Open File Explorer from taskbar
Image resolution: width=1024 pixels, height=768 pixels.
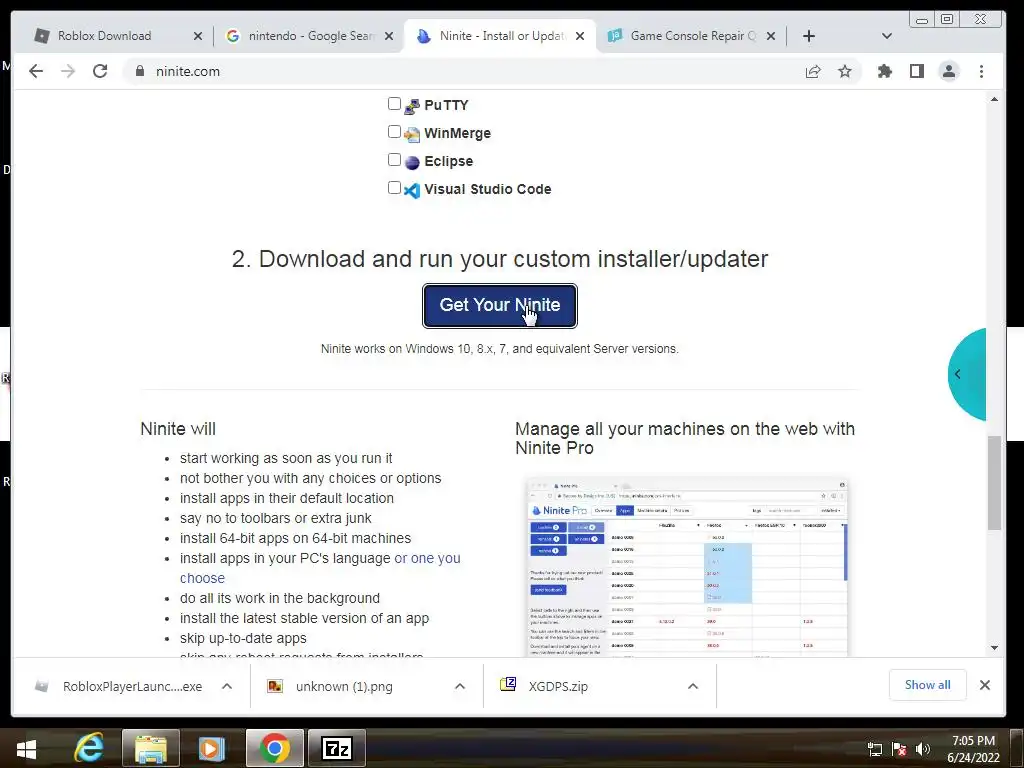pyautogui.click(x=150, y=748)
